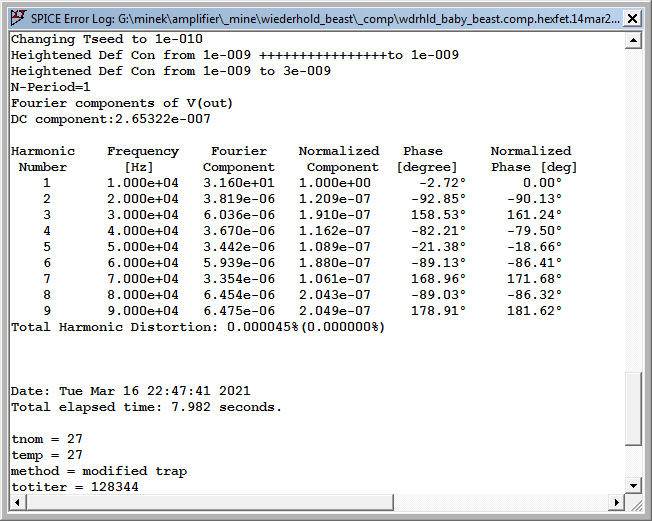Click the 'Changing Tseed to 1e-010' line
This screenshot has height=521, width=652.
click(106, 39)
